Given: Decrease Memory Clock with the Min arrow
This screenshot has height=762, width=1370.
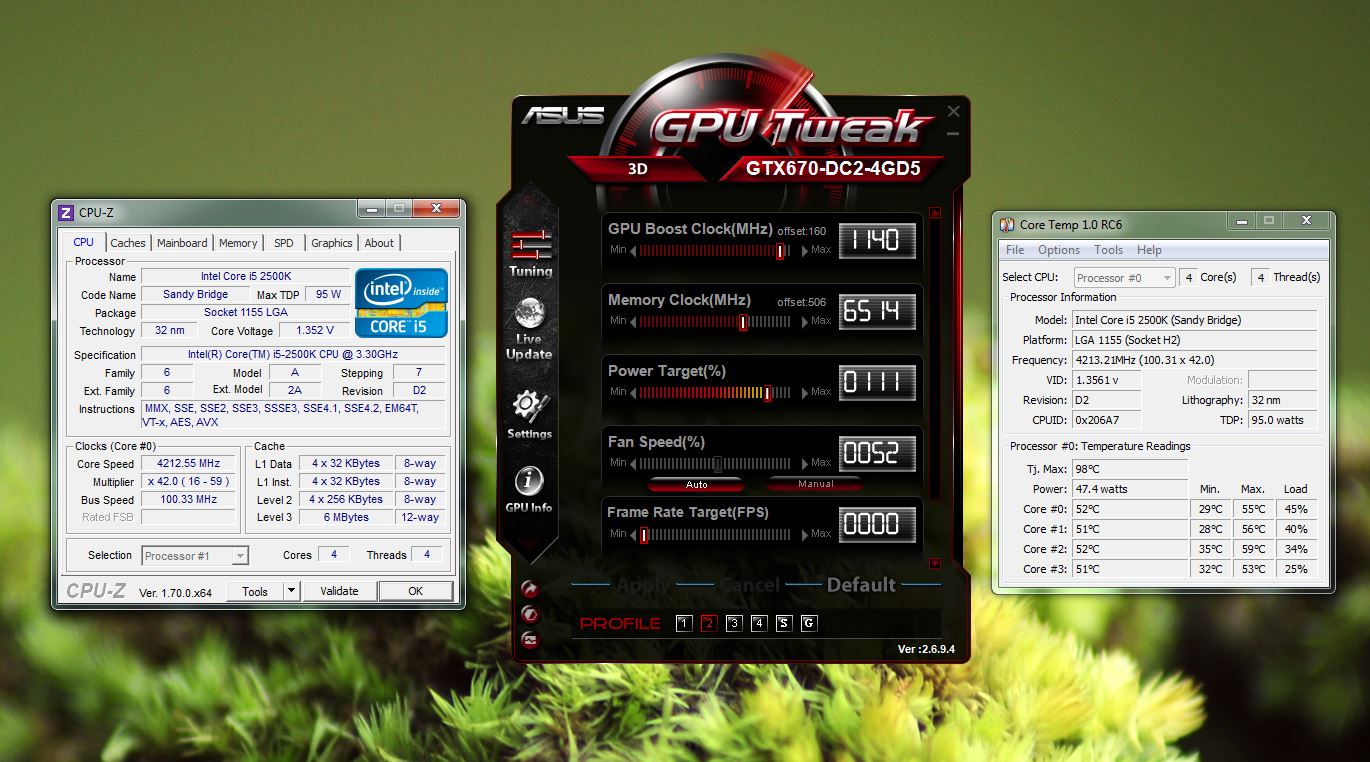Looking at the screenshot, I should pos(633,321).
